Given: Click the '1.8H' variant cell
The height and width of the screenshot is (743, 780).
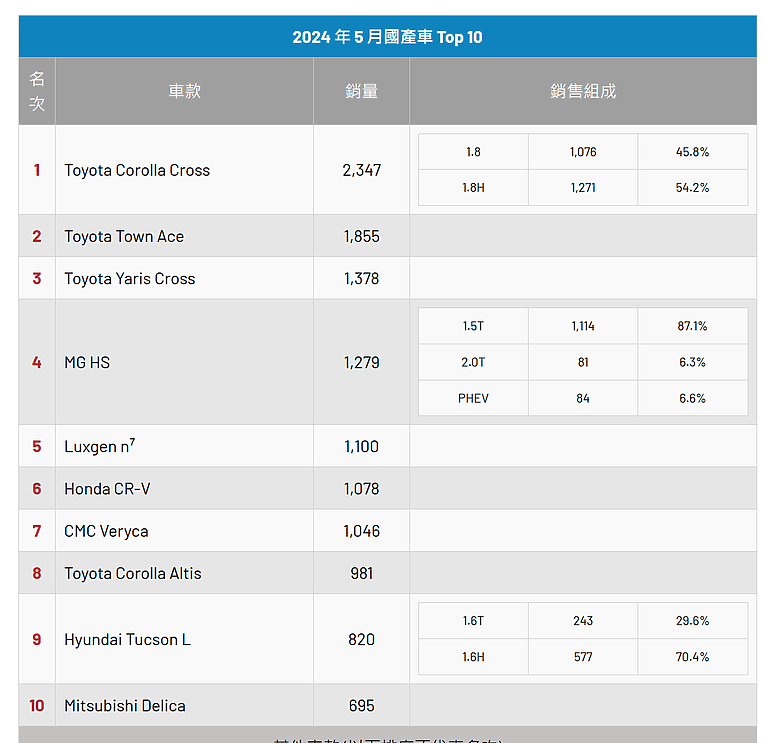Looking at the screenshot, I should pyautogui.click(x=473, y=187).
